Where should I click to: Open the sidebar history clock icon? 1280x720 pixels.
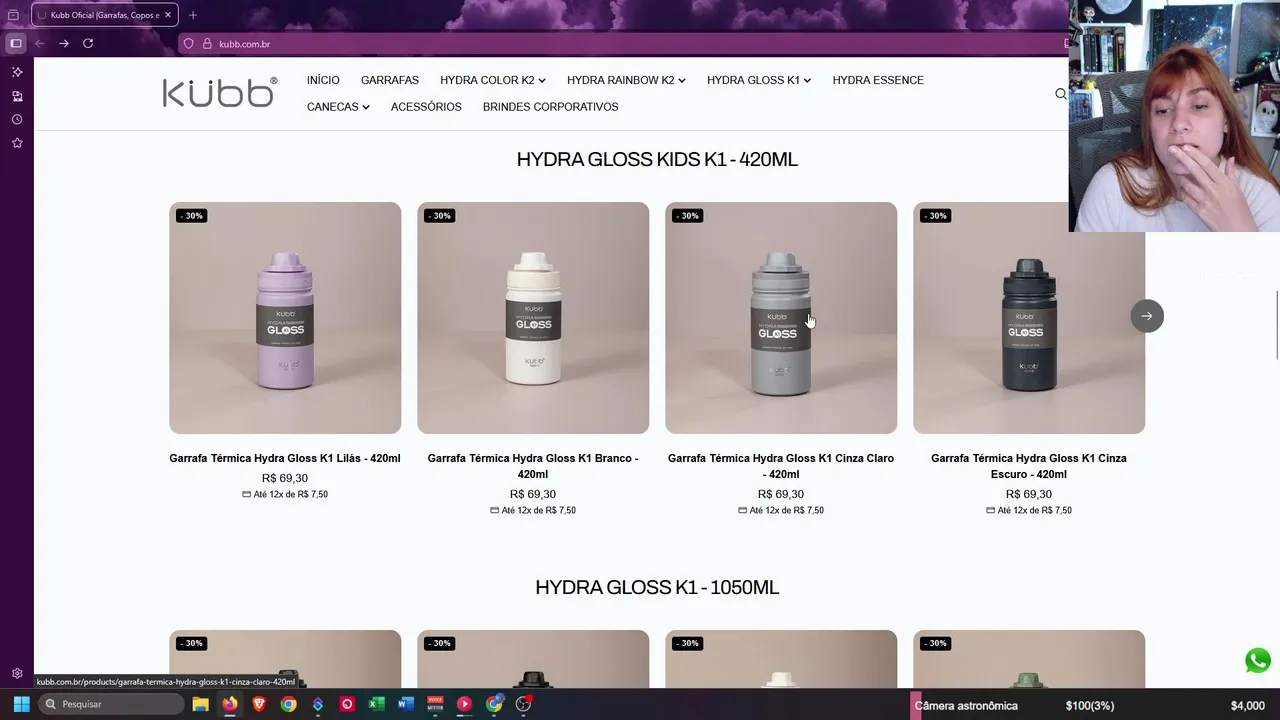(x=17, y=120)
